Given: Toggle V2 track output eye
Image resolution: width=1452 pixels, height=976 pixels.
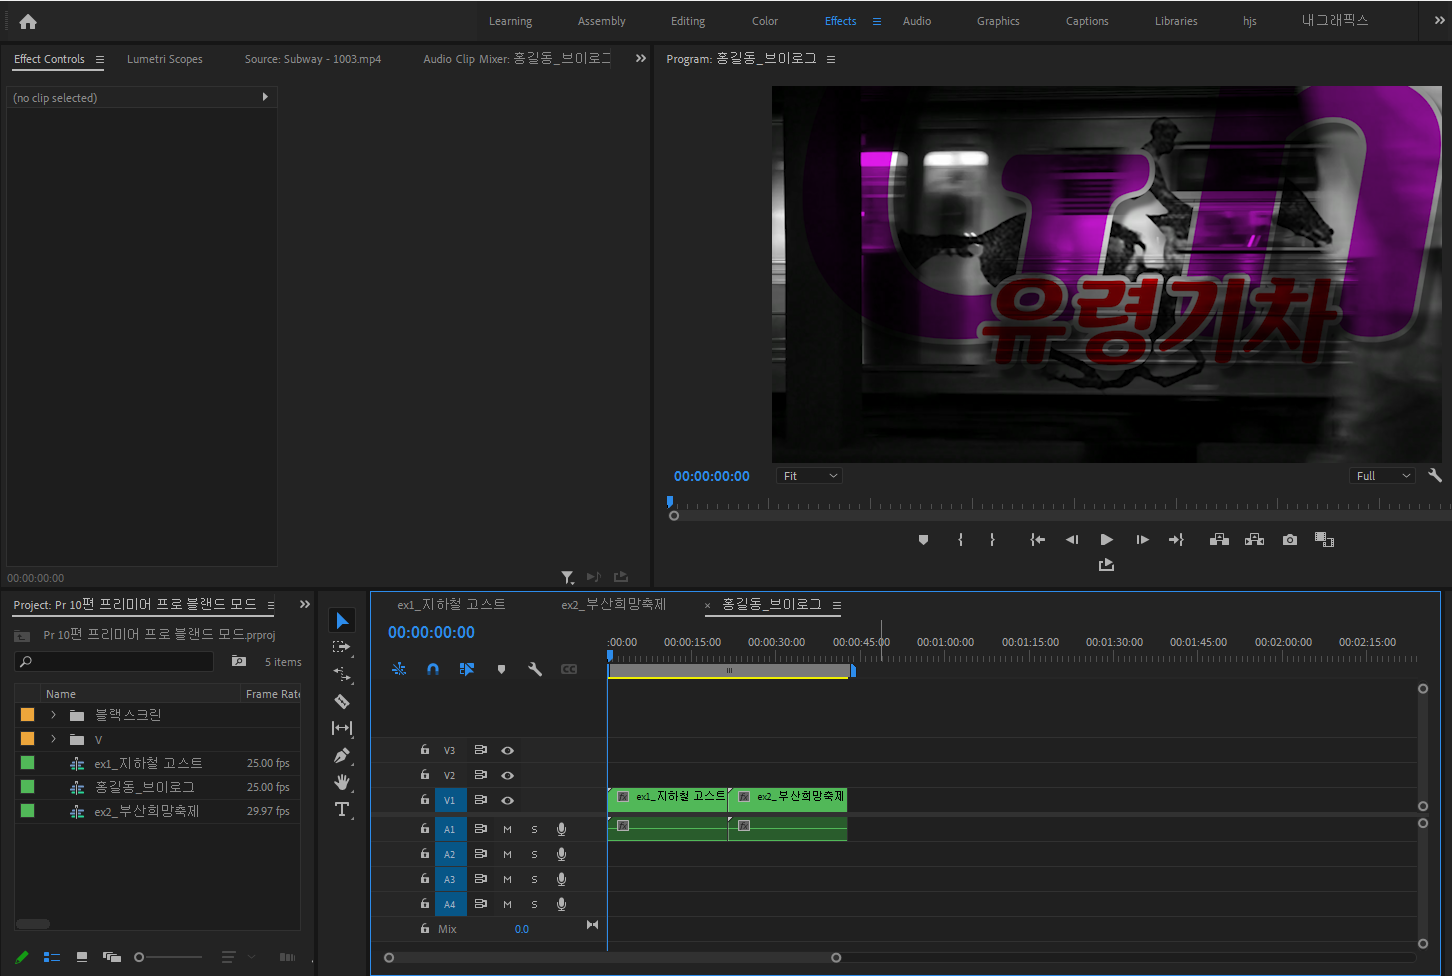Looking at the screenshot, I should click(x=507, y=775).
